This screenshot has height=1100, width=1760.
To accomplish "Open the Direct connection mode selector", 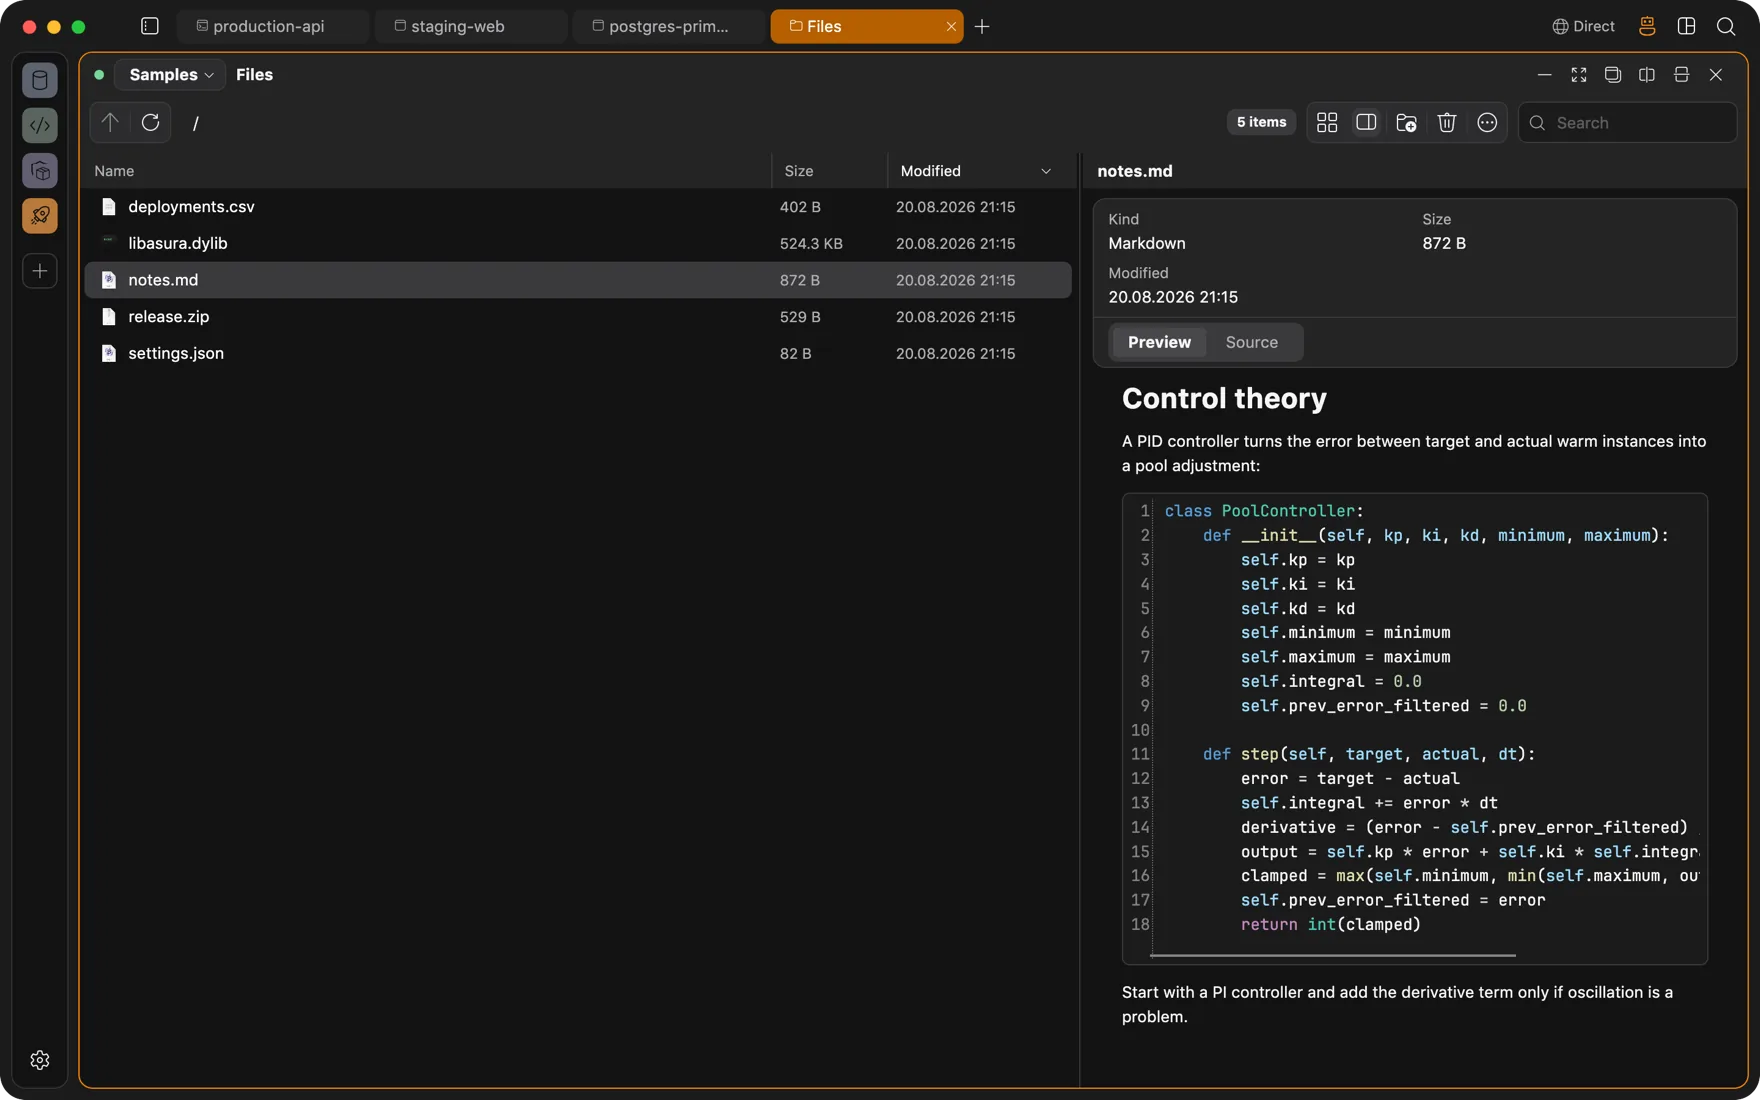I will click(x=1583, y=26).
